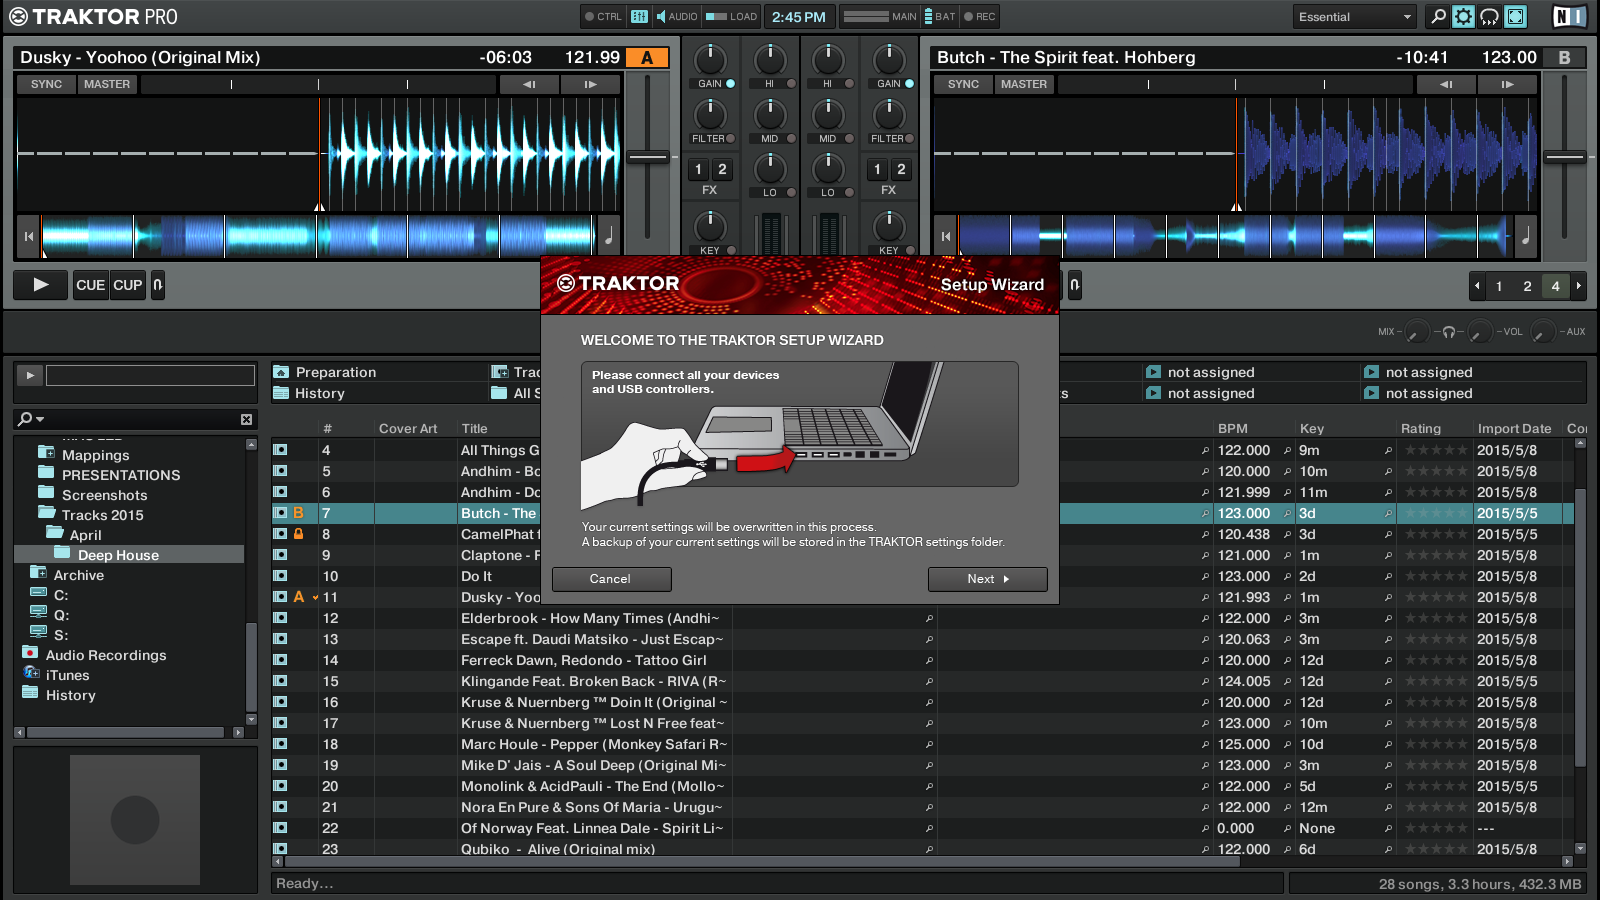Click the AUDIO indicator in header
Viewport: 1600px width, 900px height.
click(677, 16)
